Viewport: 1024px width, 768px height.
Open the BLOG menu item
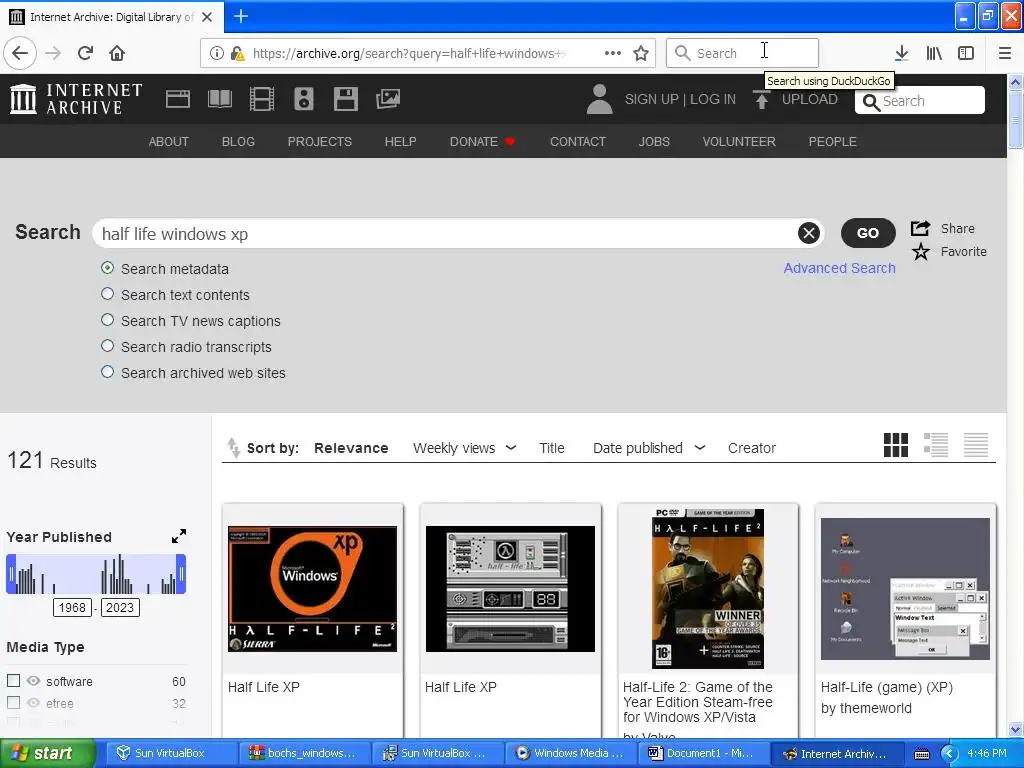click(x=238, y=142)
